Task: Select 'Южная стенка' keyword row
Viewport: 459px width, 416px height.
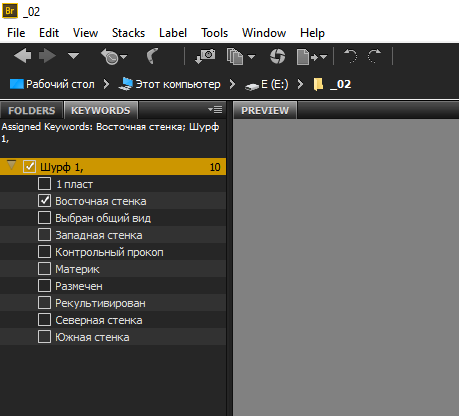Action: pyautogui.click(x=113, y=337)
